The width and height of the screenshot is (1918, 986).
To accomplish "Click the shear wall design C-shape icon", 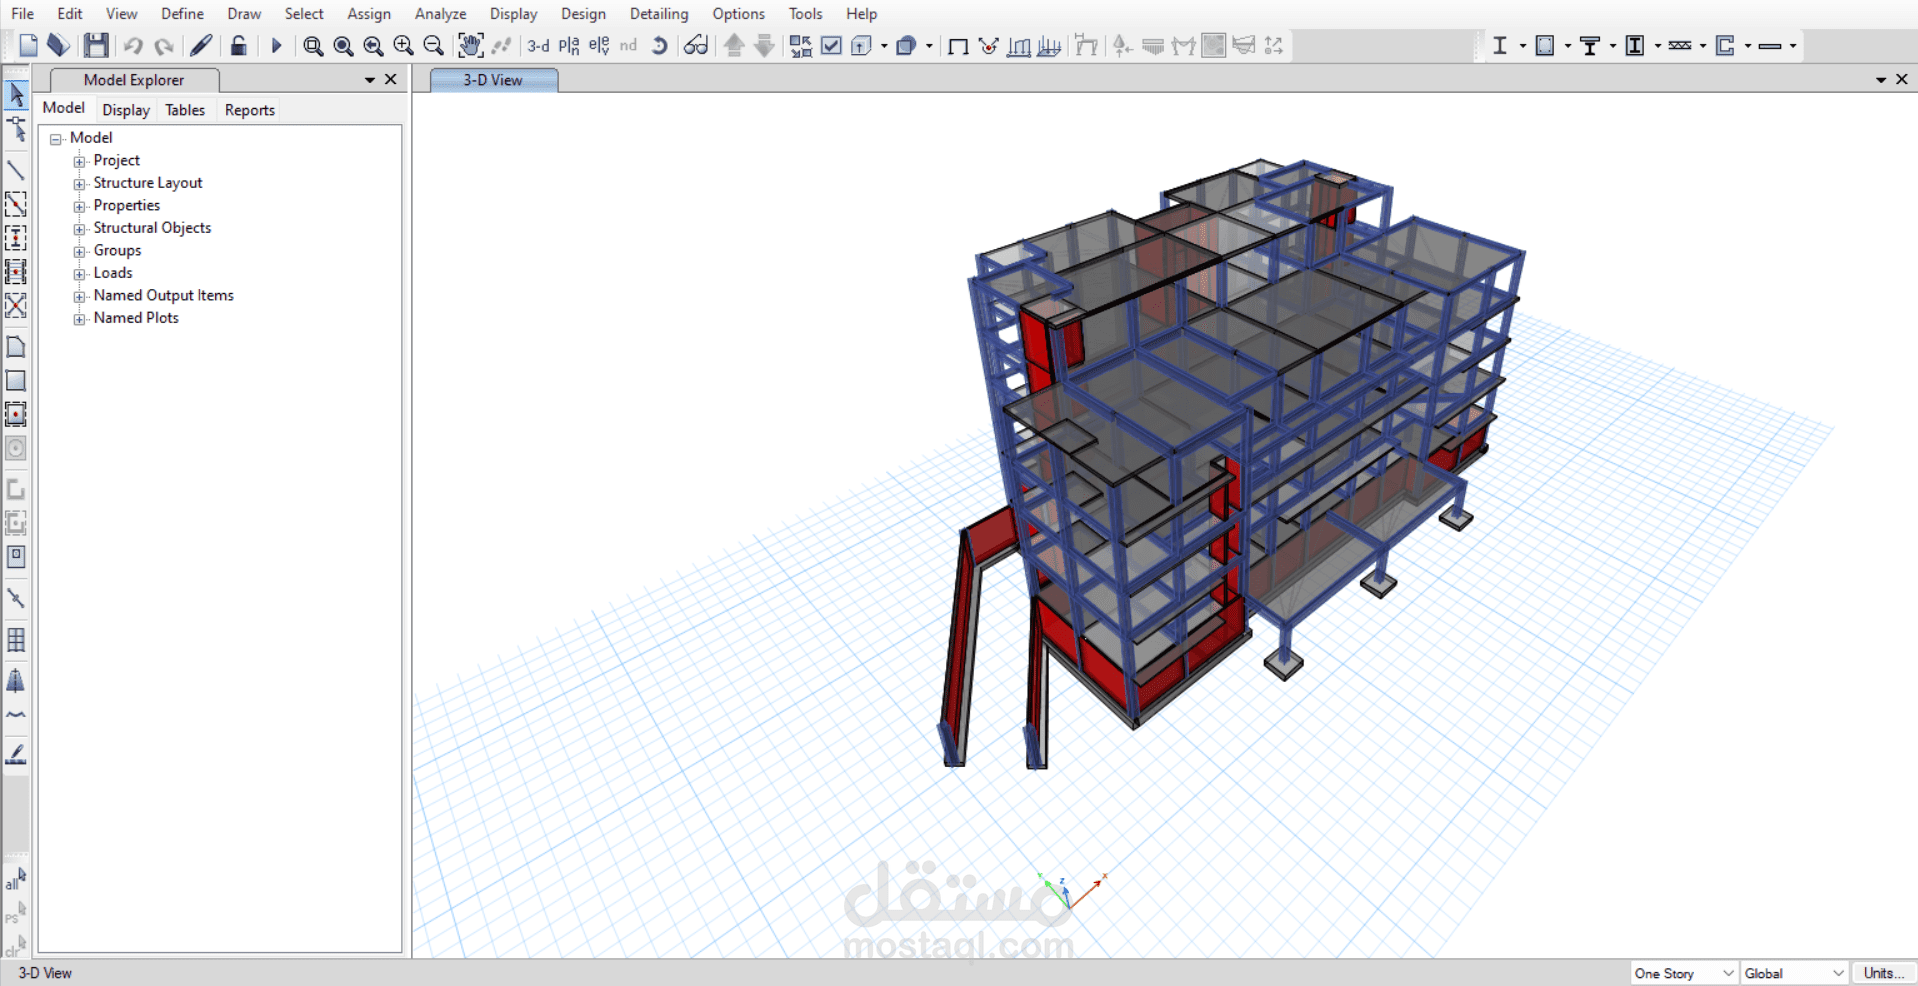I will click(x=1725, y=45).
